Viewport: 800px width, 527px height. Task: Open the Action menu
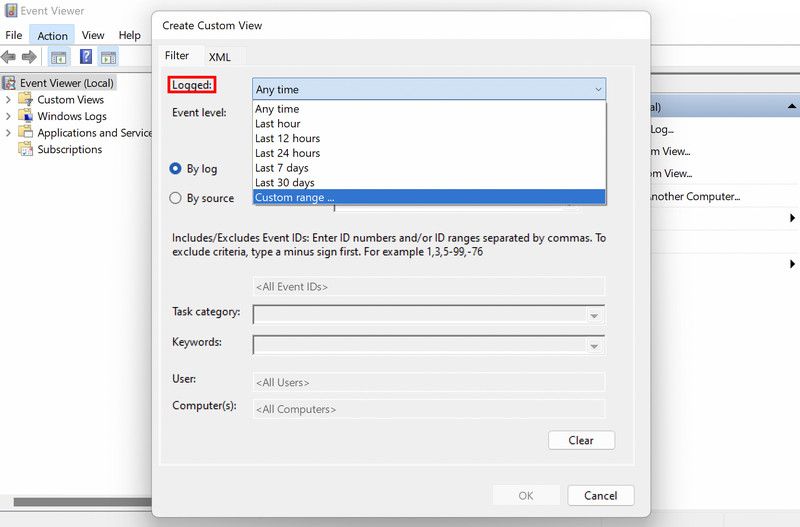(52, 35)
